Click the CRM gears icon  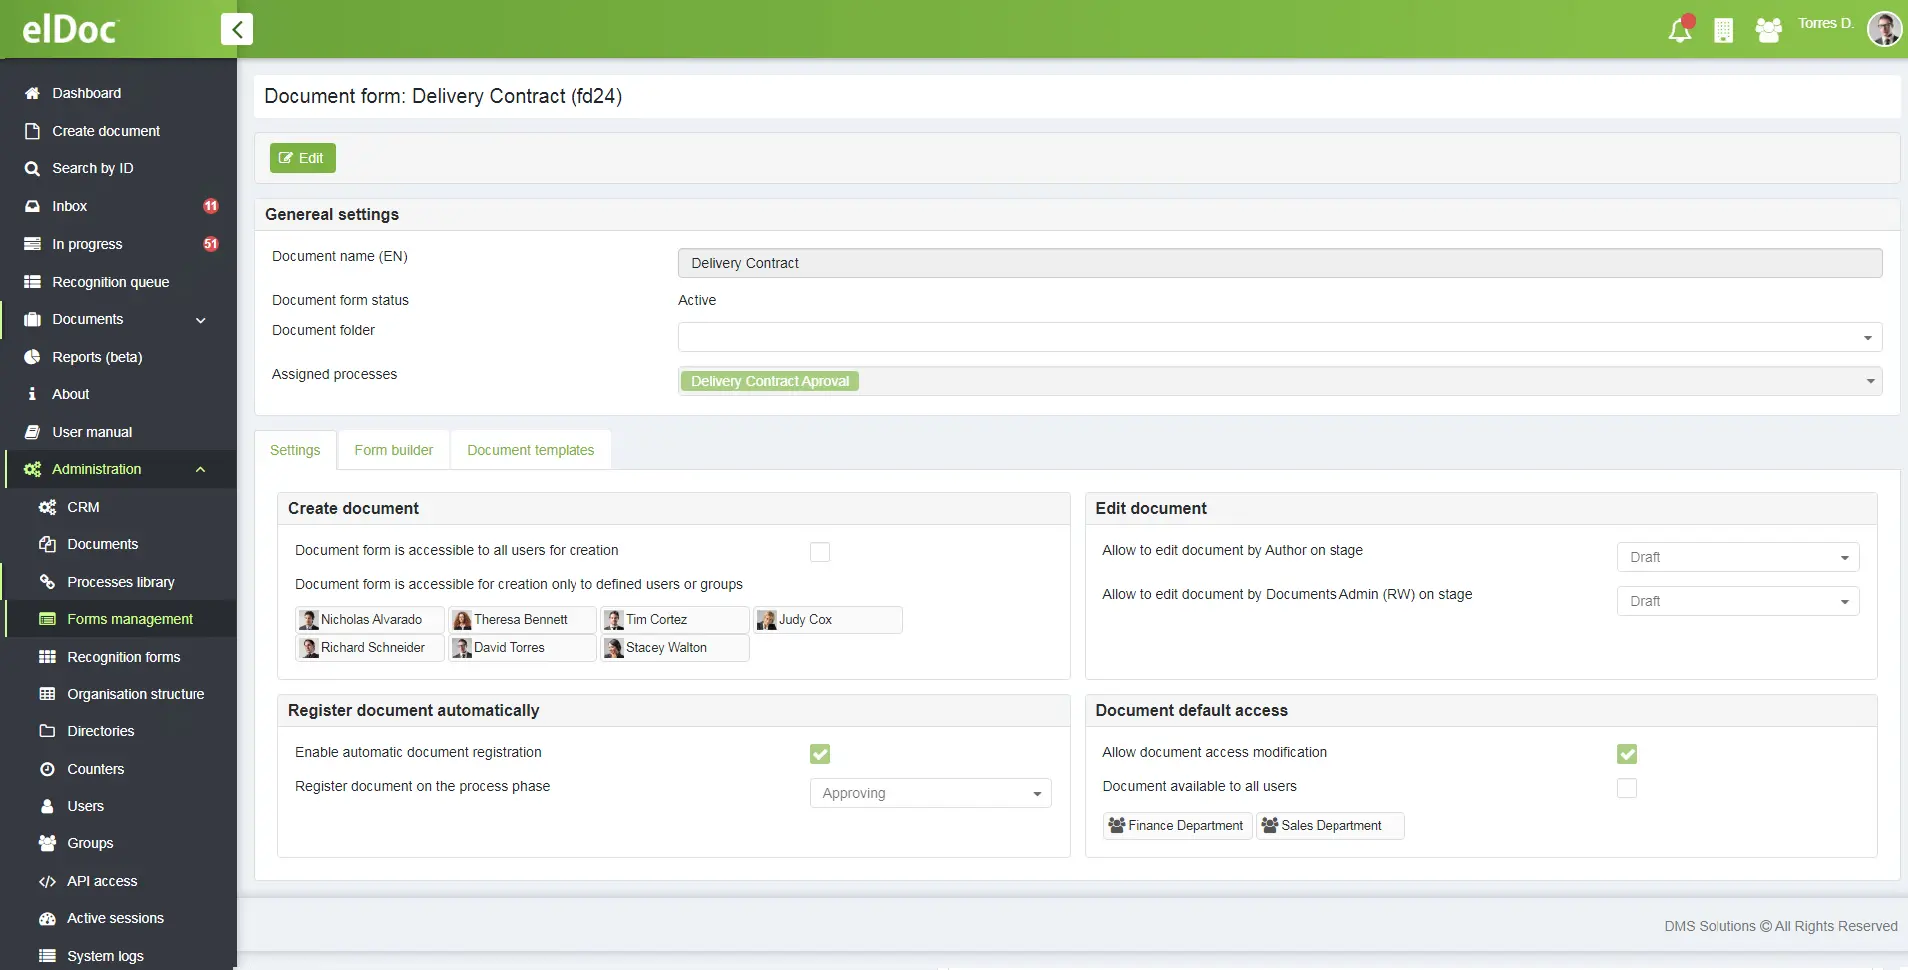47,507
